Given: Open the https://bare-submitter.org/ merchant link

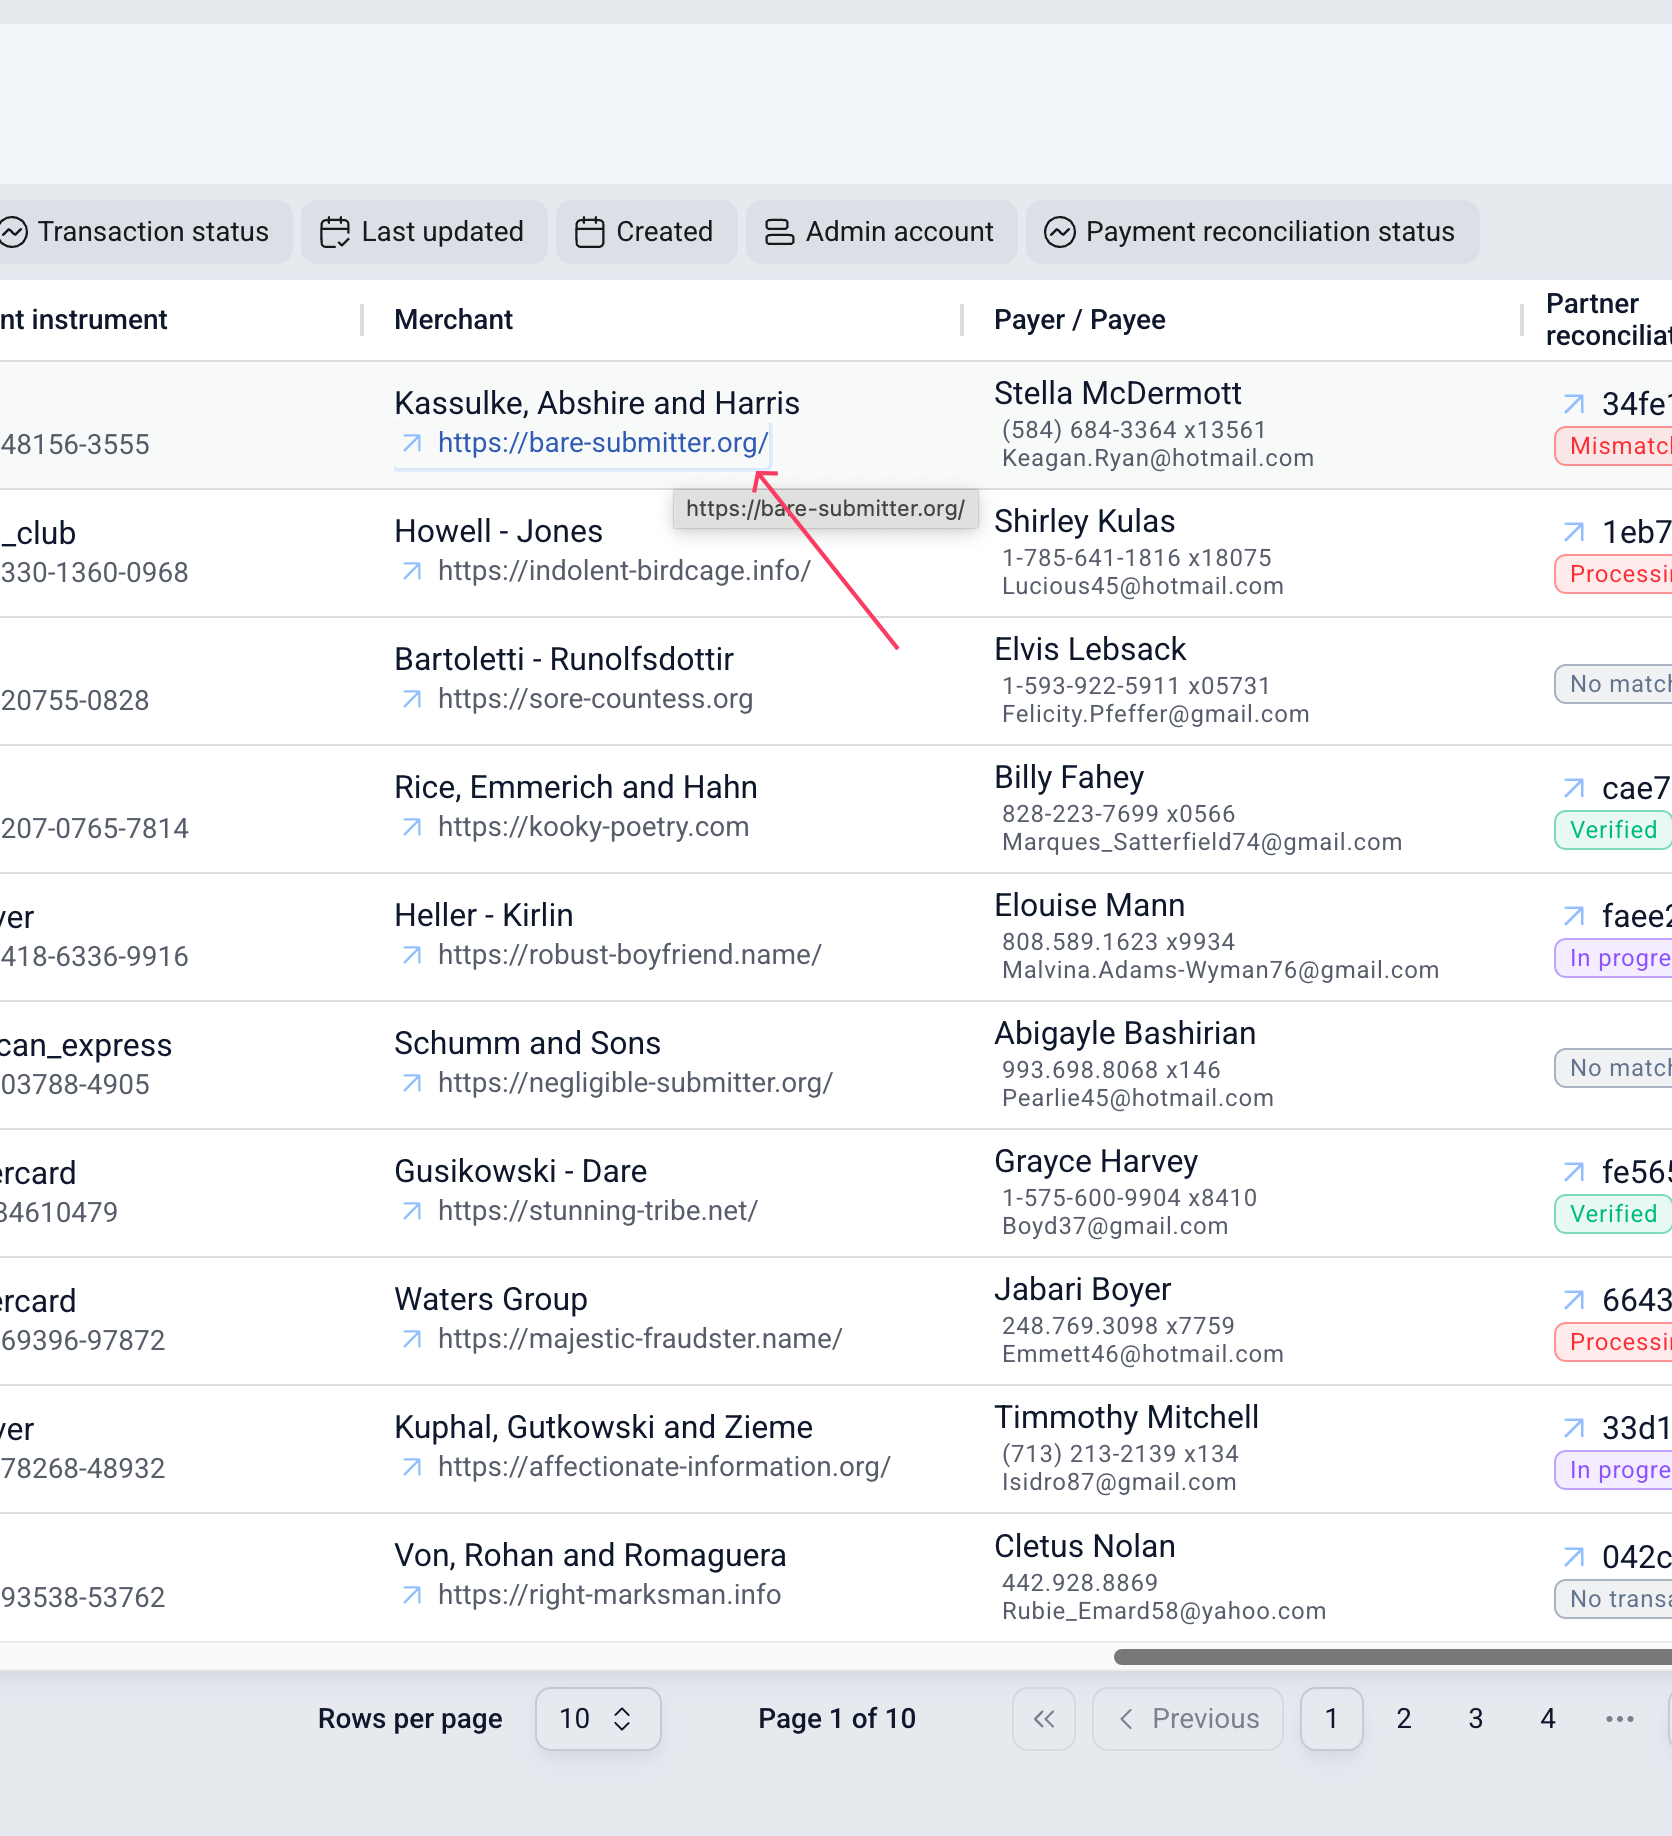Looking at the screenshot, I should [x=603, y=443].
